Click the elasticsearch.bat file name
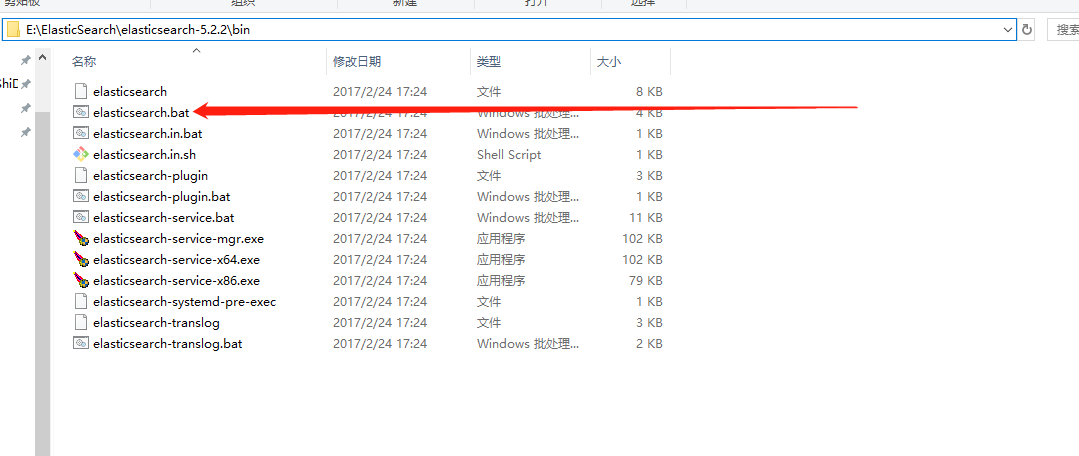 point(140,112)
